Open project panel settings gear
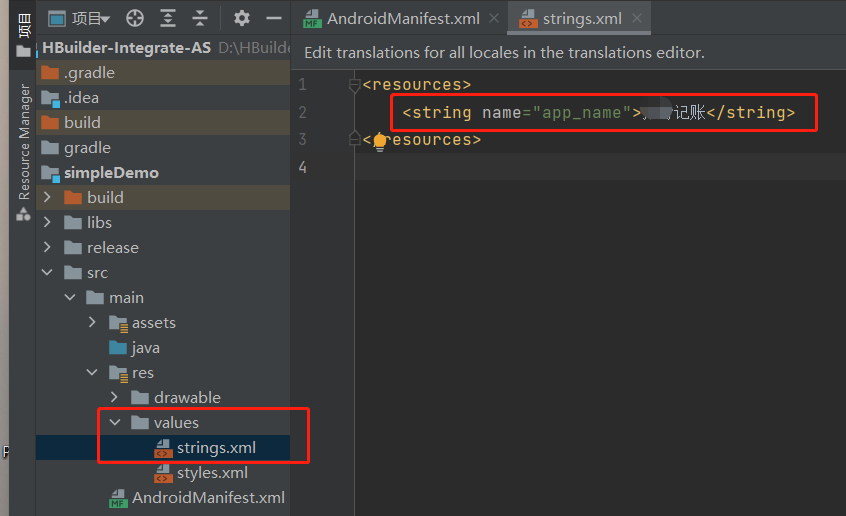 [x=241, y=18]
